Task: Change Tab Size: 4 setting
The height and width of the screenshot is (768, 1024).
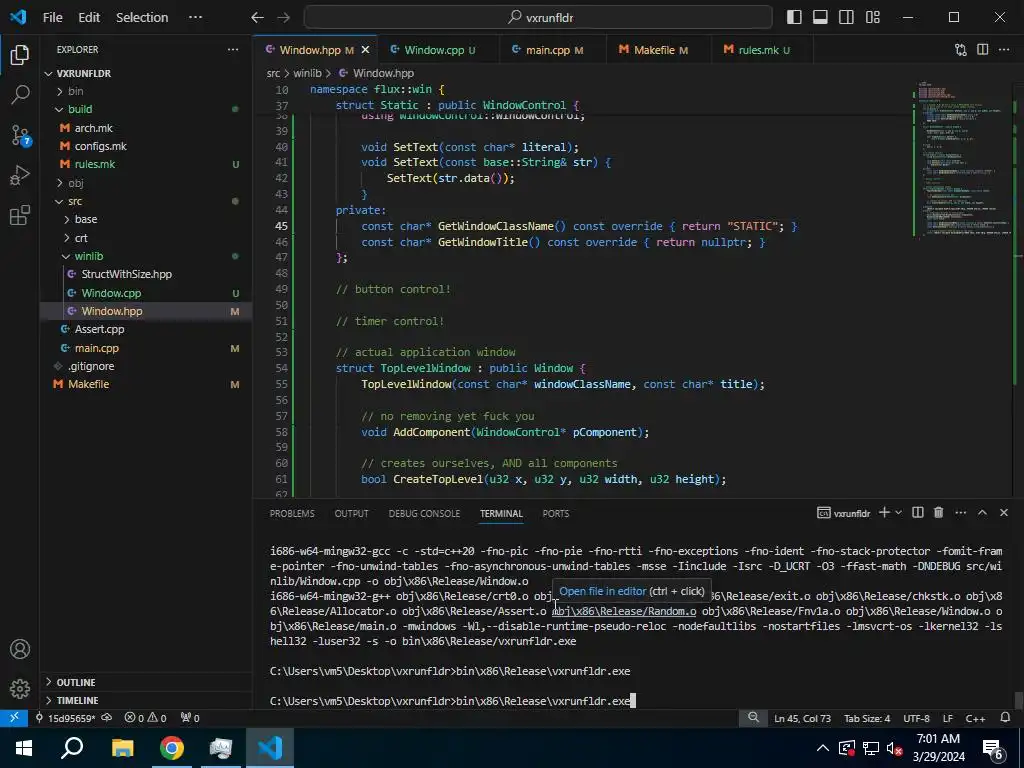Action: click(x=867, y=718)
